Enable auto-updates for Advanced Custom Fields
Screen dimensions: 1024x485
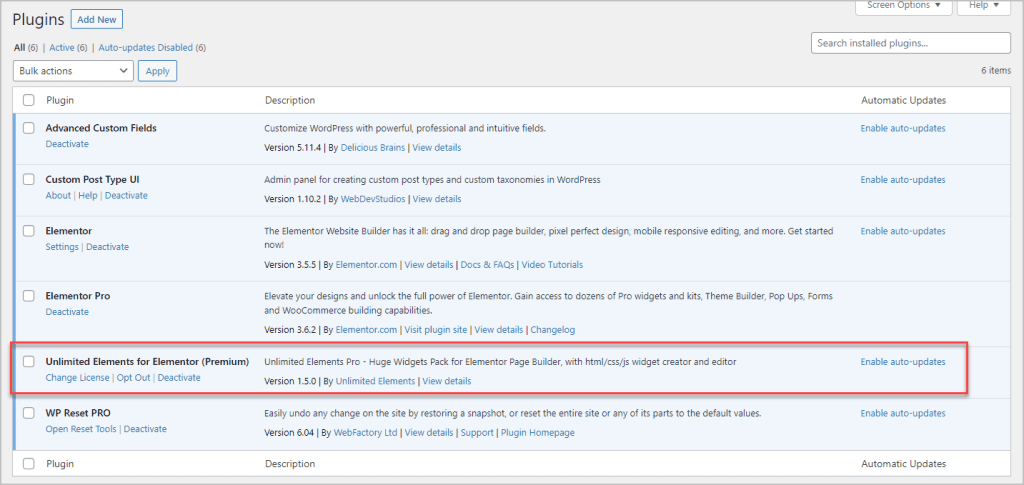tap(903, 128)
